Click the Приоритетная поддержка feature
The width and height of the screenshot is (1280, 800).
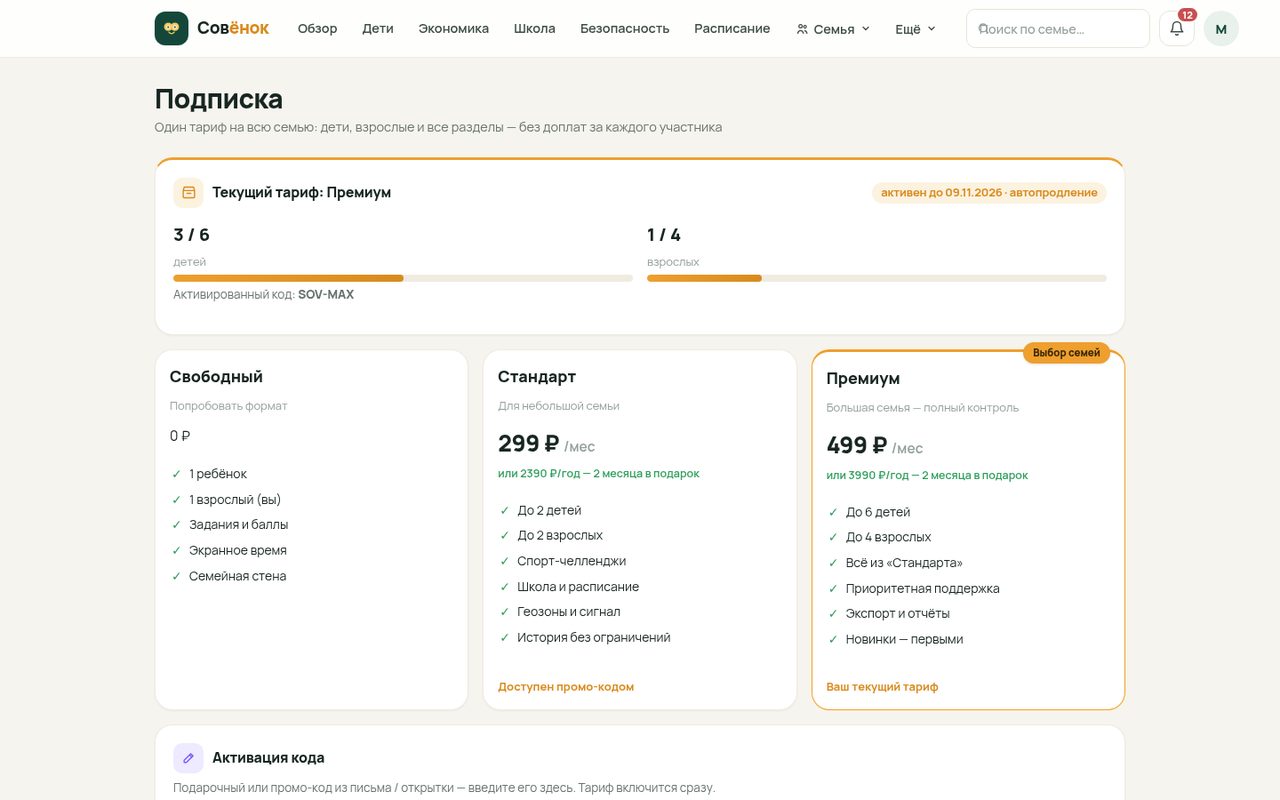click(x=922, y=589)
